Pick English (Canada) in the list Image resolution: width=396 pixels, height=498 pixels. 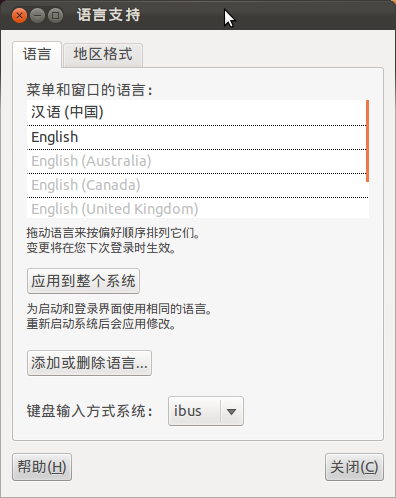click(196, 185)
